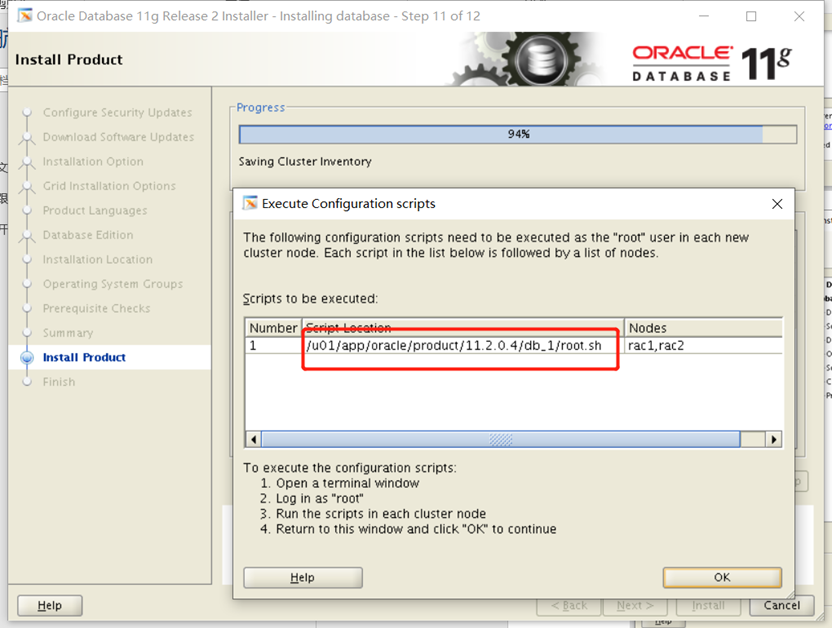The image size is (832, 628).
Task: Select Installation Location step
Action: [98, 259]
